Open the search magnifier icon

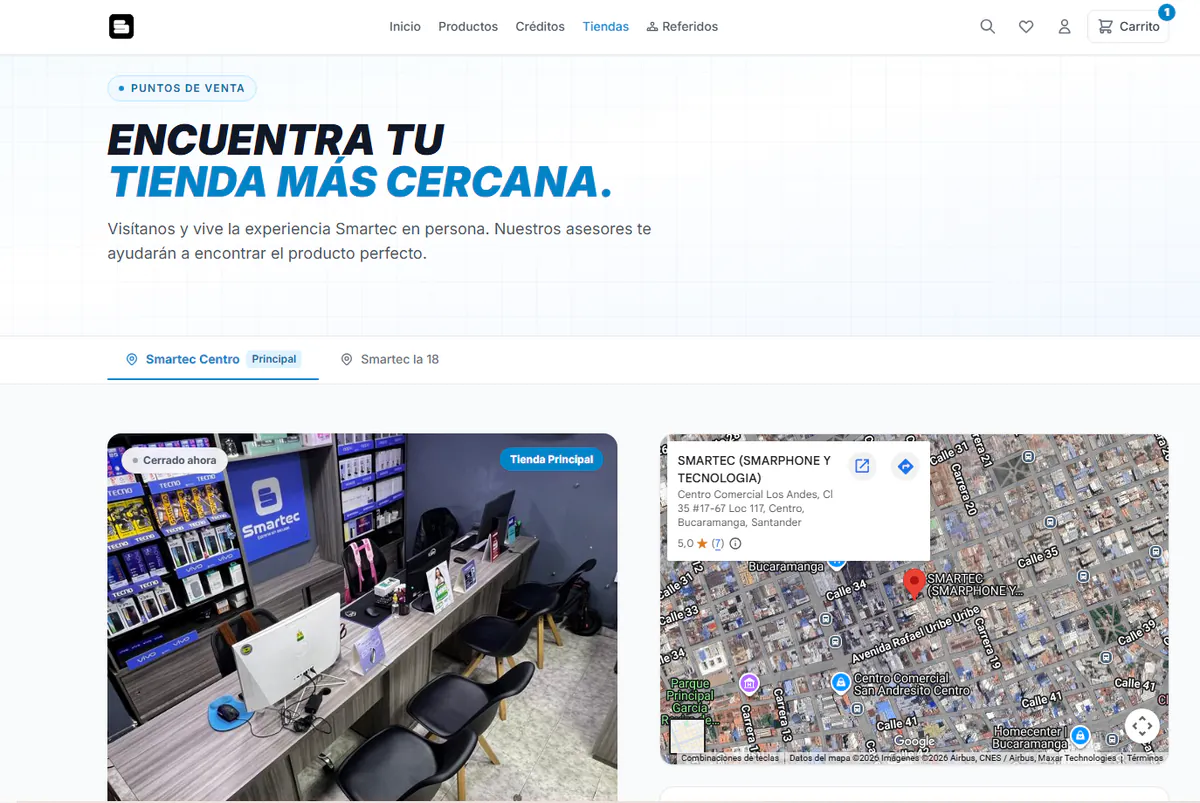tap(988, 27)
